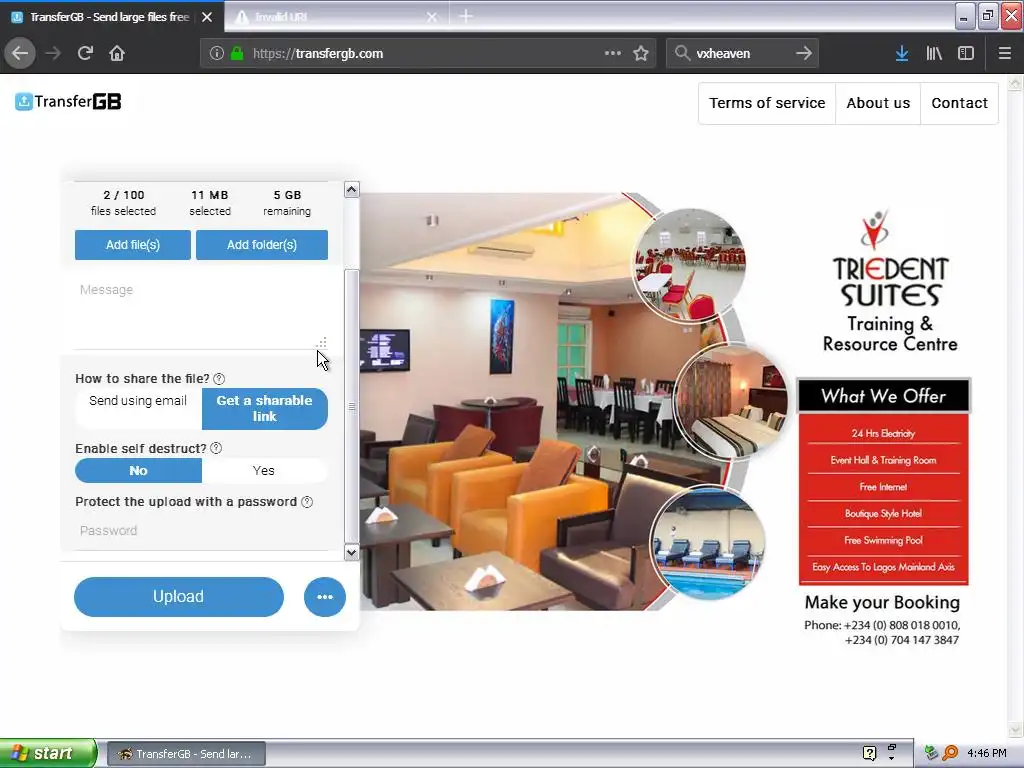The height and width of the screenshot is (768, 1024).
Task: Open a new tab with plus button
Action: [x=466, y=16]
